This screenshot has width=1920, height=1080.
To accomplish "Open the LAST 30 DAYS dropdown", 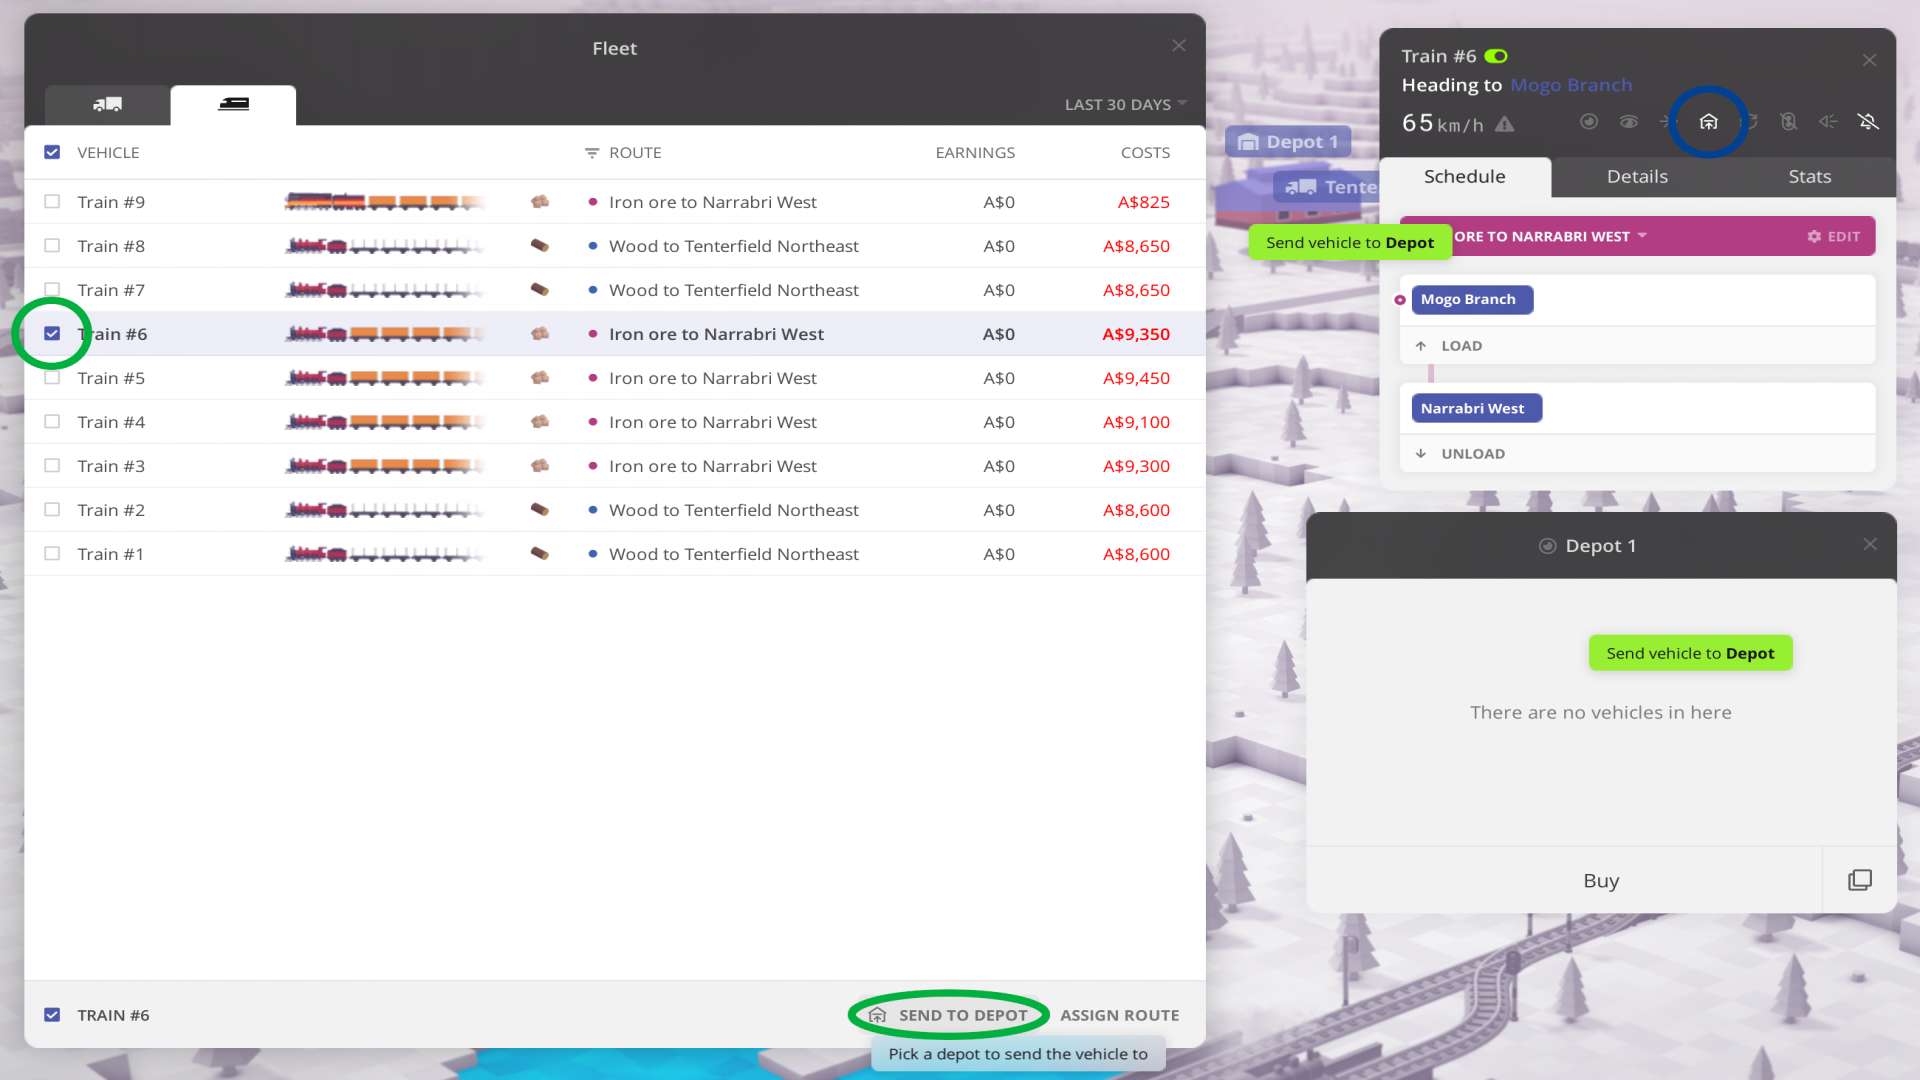I will (1125, 104).
